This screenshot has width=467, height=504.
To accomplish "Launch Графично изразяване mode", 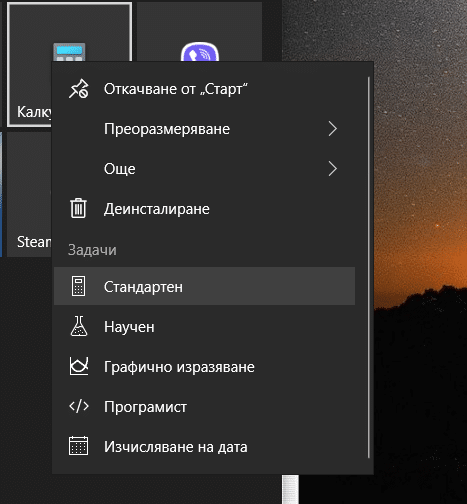I will point(204,366).
